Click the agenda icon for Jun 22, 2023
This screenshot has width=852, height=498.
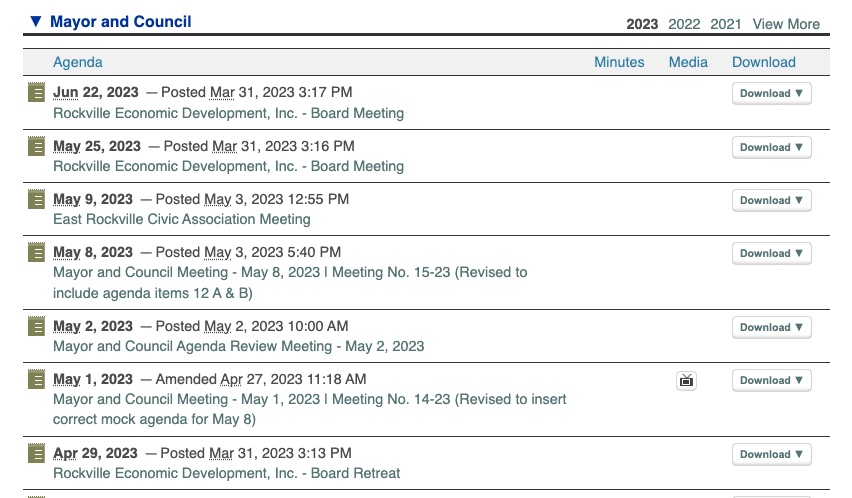tap(37, 93)
